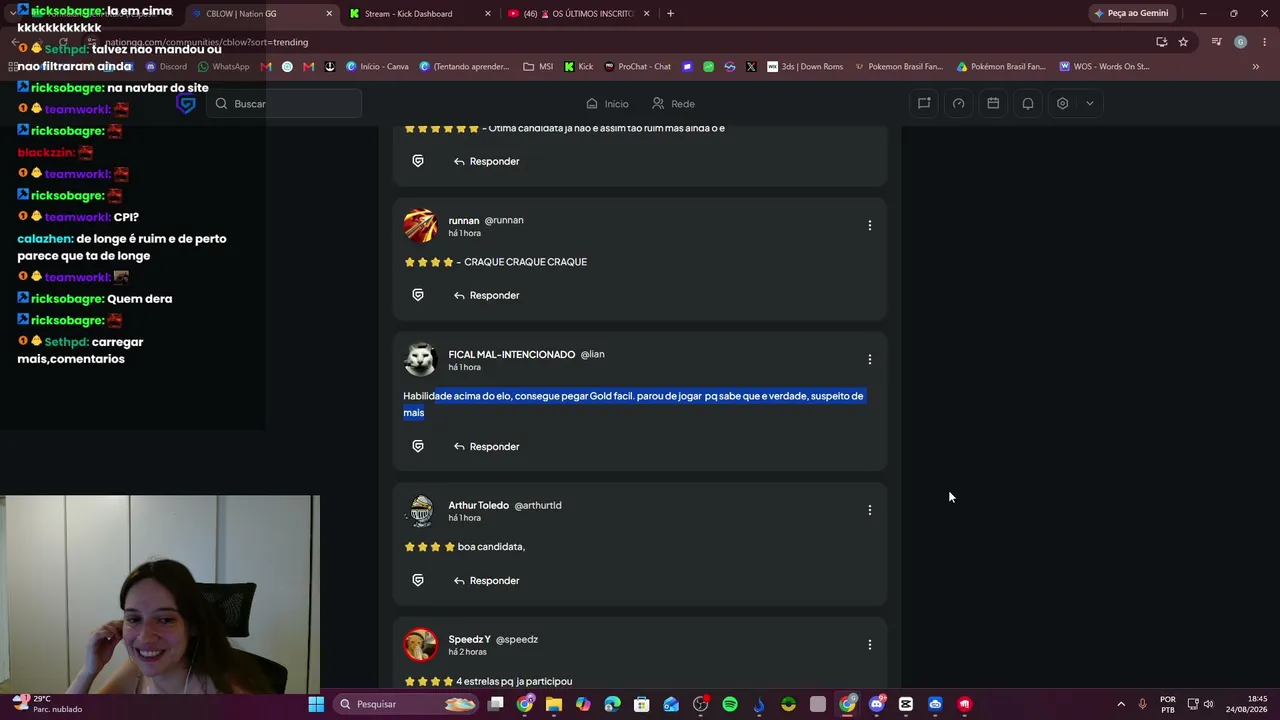Viewport: 1280px width, 720px height.
Task: Expand the navbar chevron dropdown
Action: (1090, 104)
